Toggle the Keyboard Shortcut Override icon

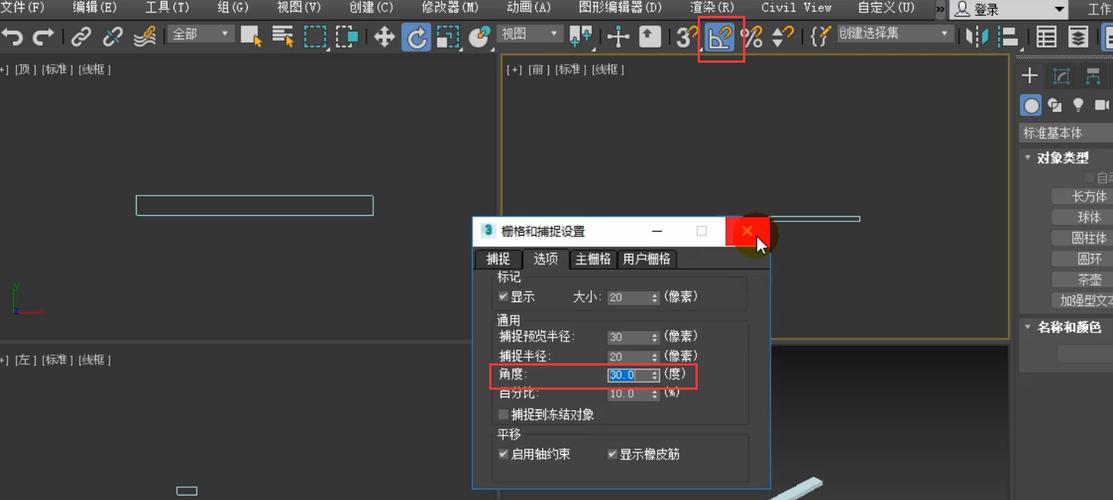point(650,37)
